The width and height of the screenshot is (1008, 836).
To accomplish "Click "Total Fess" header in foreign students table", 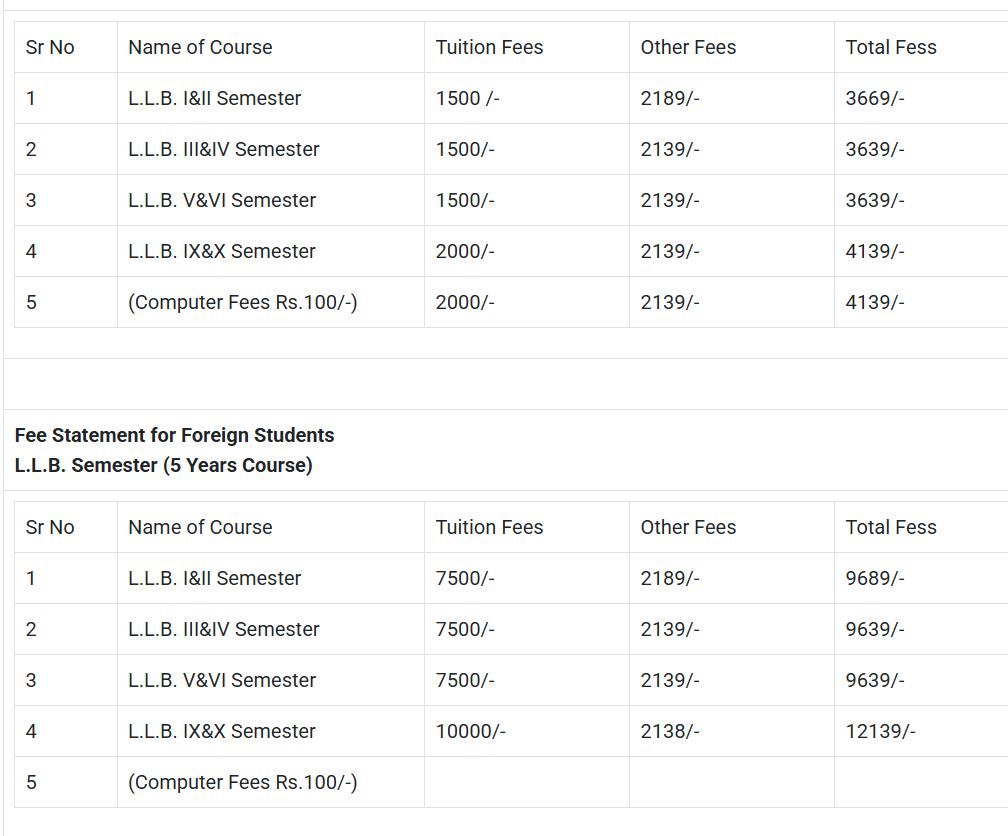I will pyautogui.click(x=891, y=527).
